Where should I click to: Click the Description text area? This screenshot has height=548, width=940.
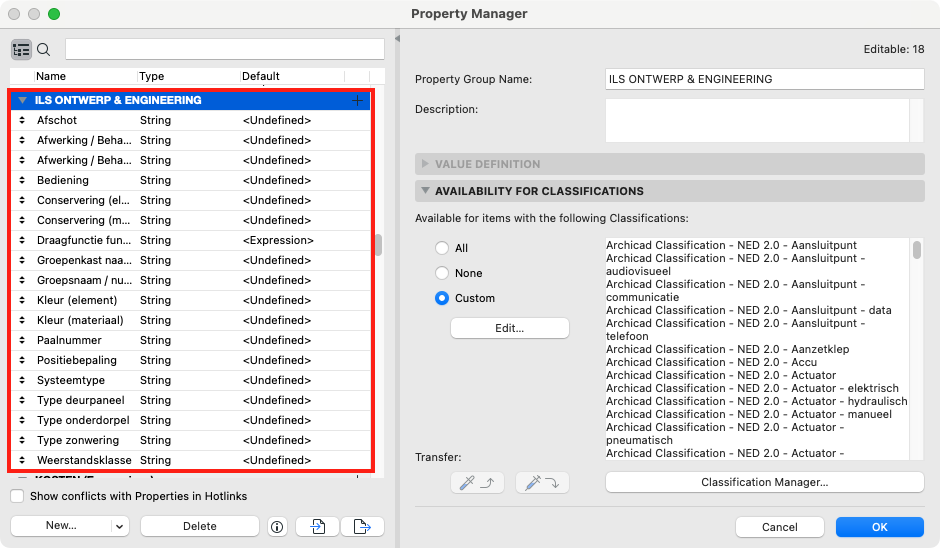click(x=757, y=121)
